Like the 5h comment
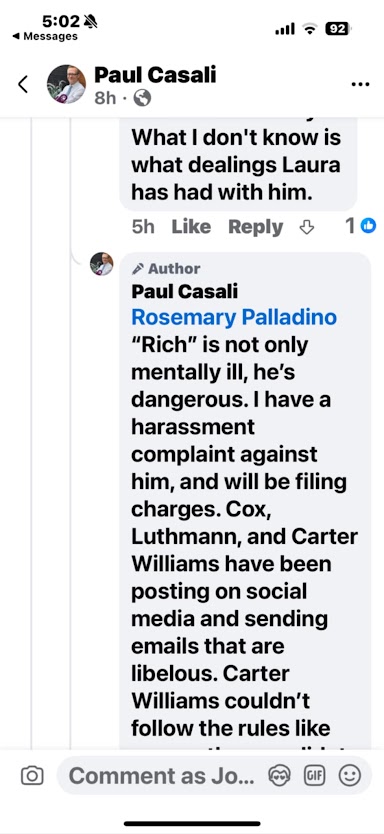This screenshot has height=834, width=384. click(x=191, y=227)
